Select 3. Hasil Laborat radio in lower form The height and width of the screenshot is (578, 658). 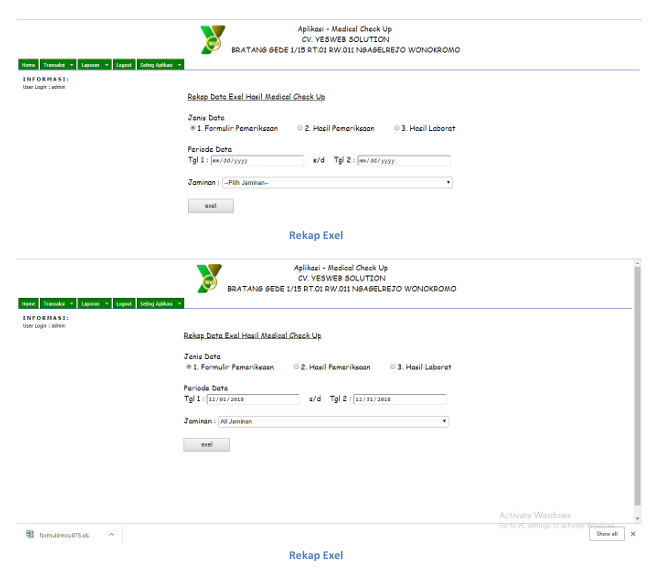point(392,366)
